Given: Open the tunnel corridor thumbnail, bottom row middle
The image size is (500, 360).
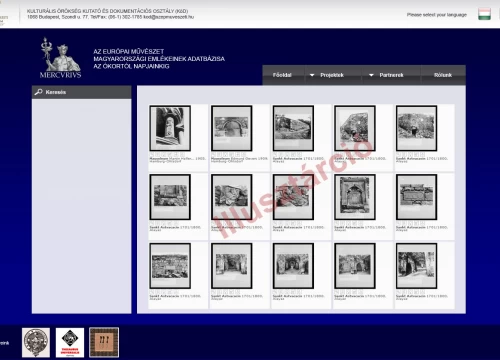Looking at the screenshot, I should click(x=293, y=266).
